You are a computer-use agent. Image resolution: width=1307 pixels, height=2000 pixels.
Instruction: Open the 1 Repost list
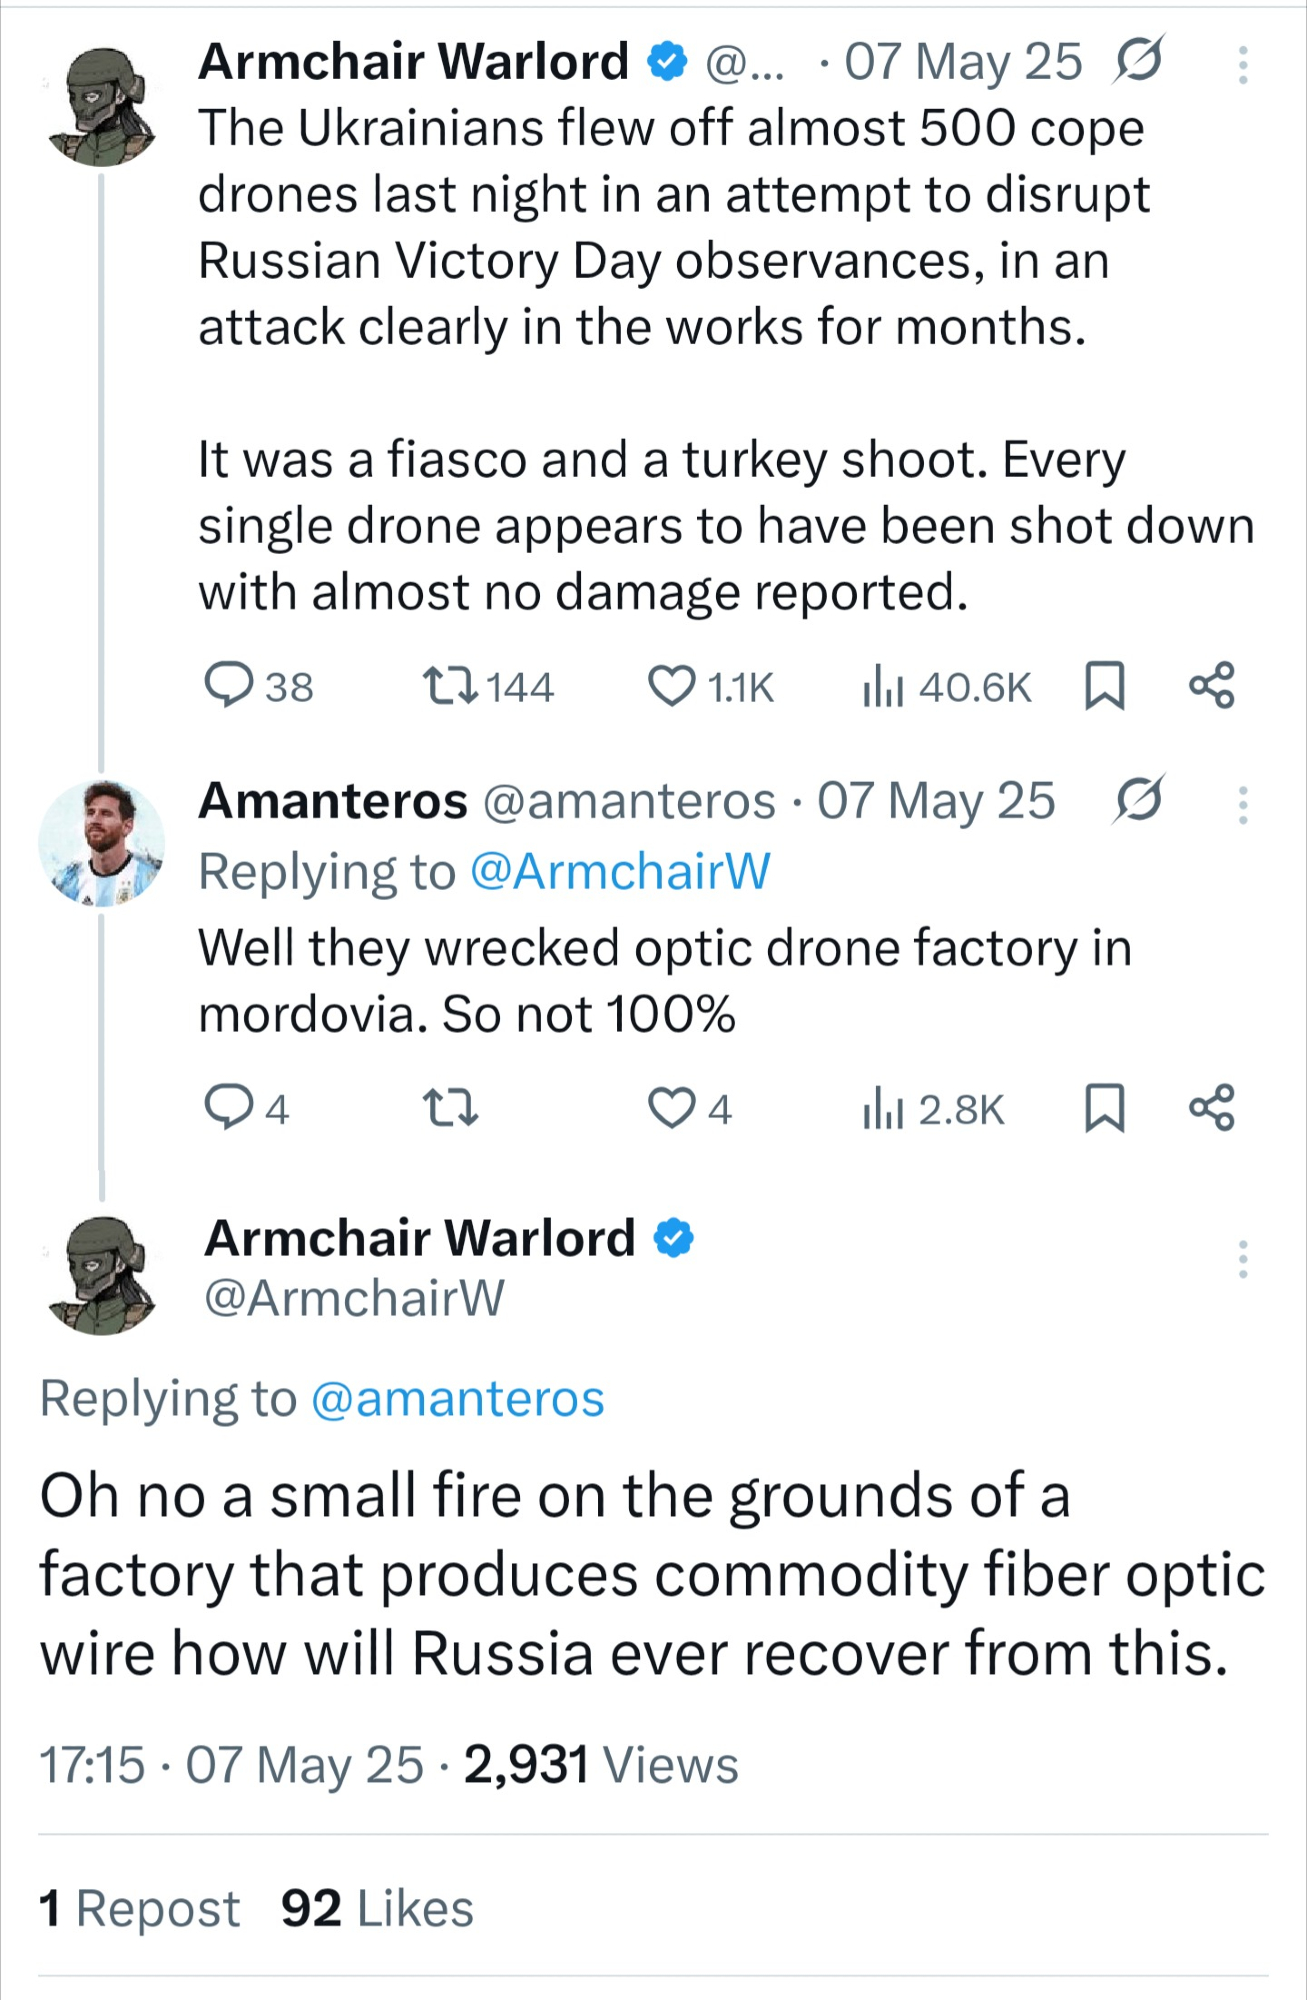[x=140, y=1908]
